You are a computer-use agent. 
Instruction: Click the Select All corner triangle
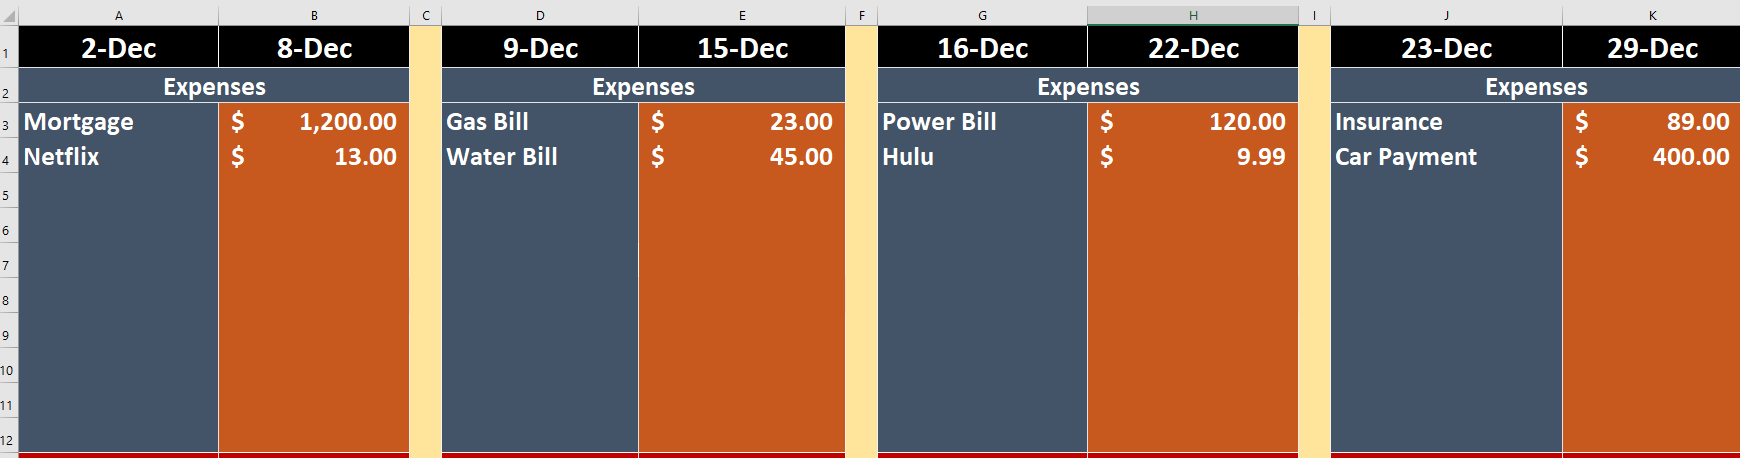point(9,16)
